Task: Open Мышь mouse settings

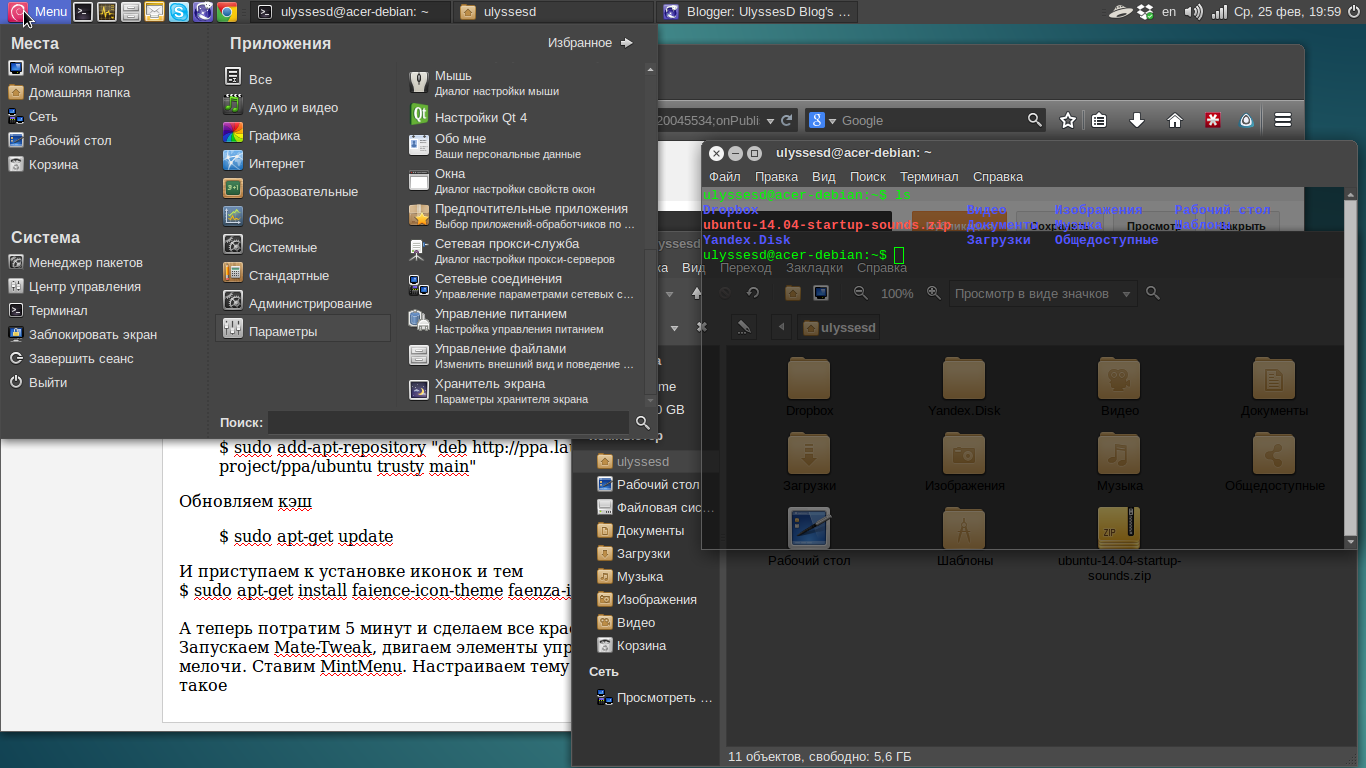Action: pos(523,83)
